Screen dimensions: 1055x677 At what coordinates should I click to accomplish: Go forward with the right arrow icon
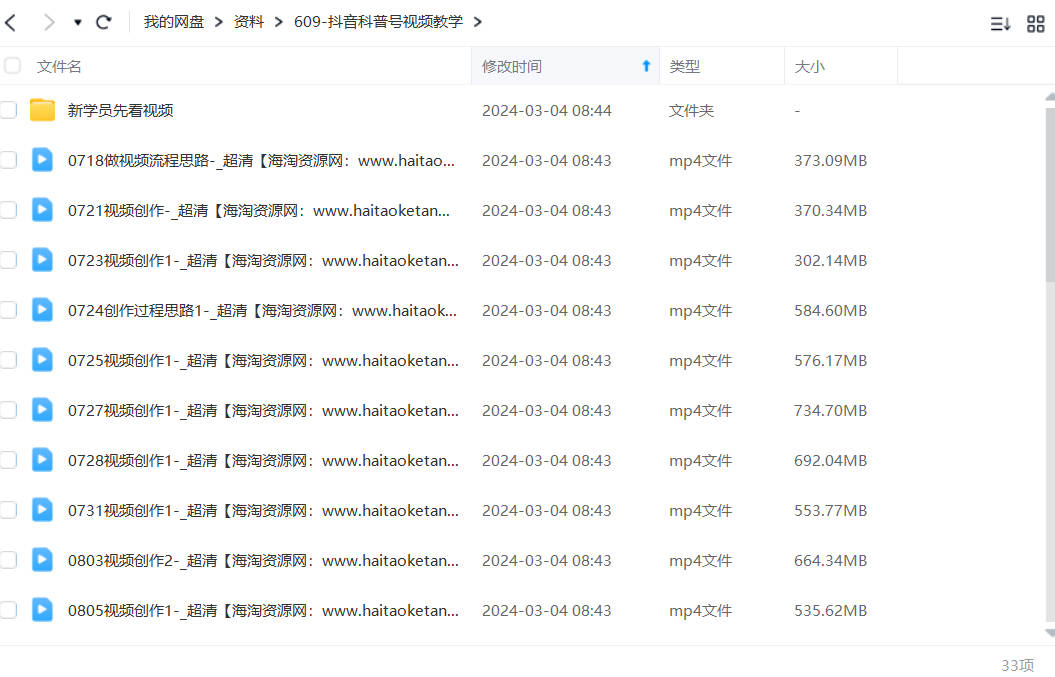pos(49,22)
